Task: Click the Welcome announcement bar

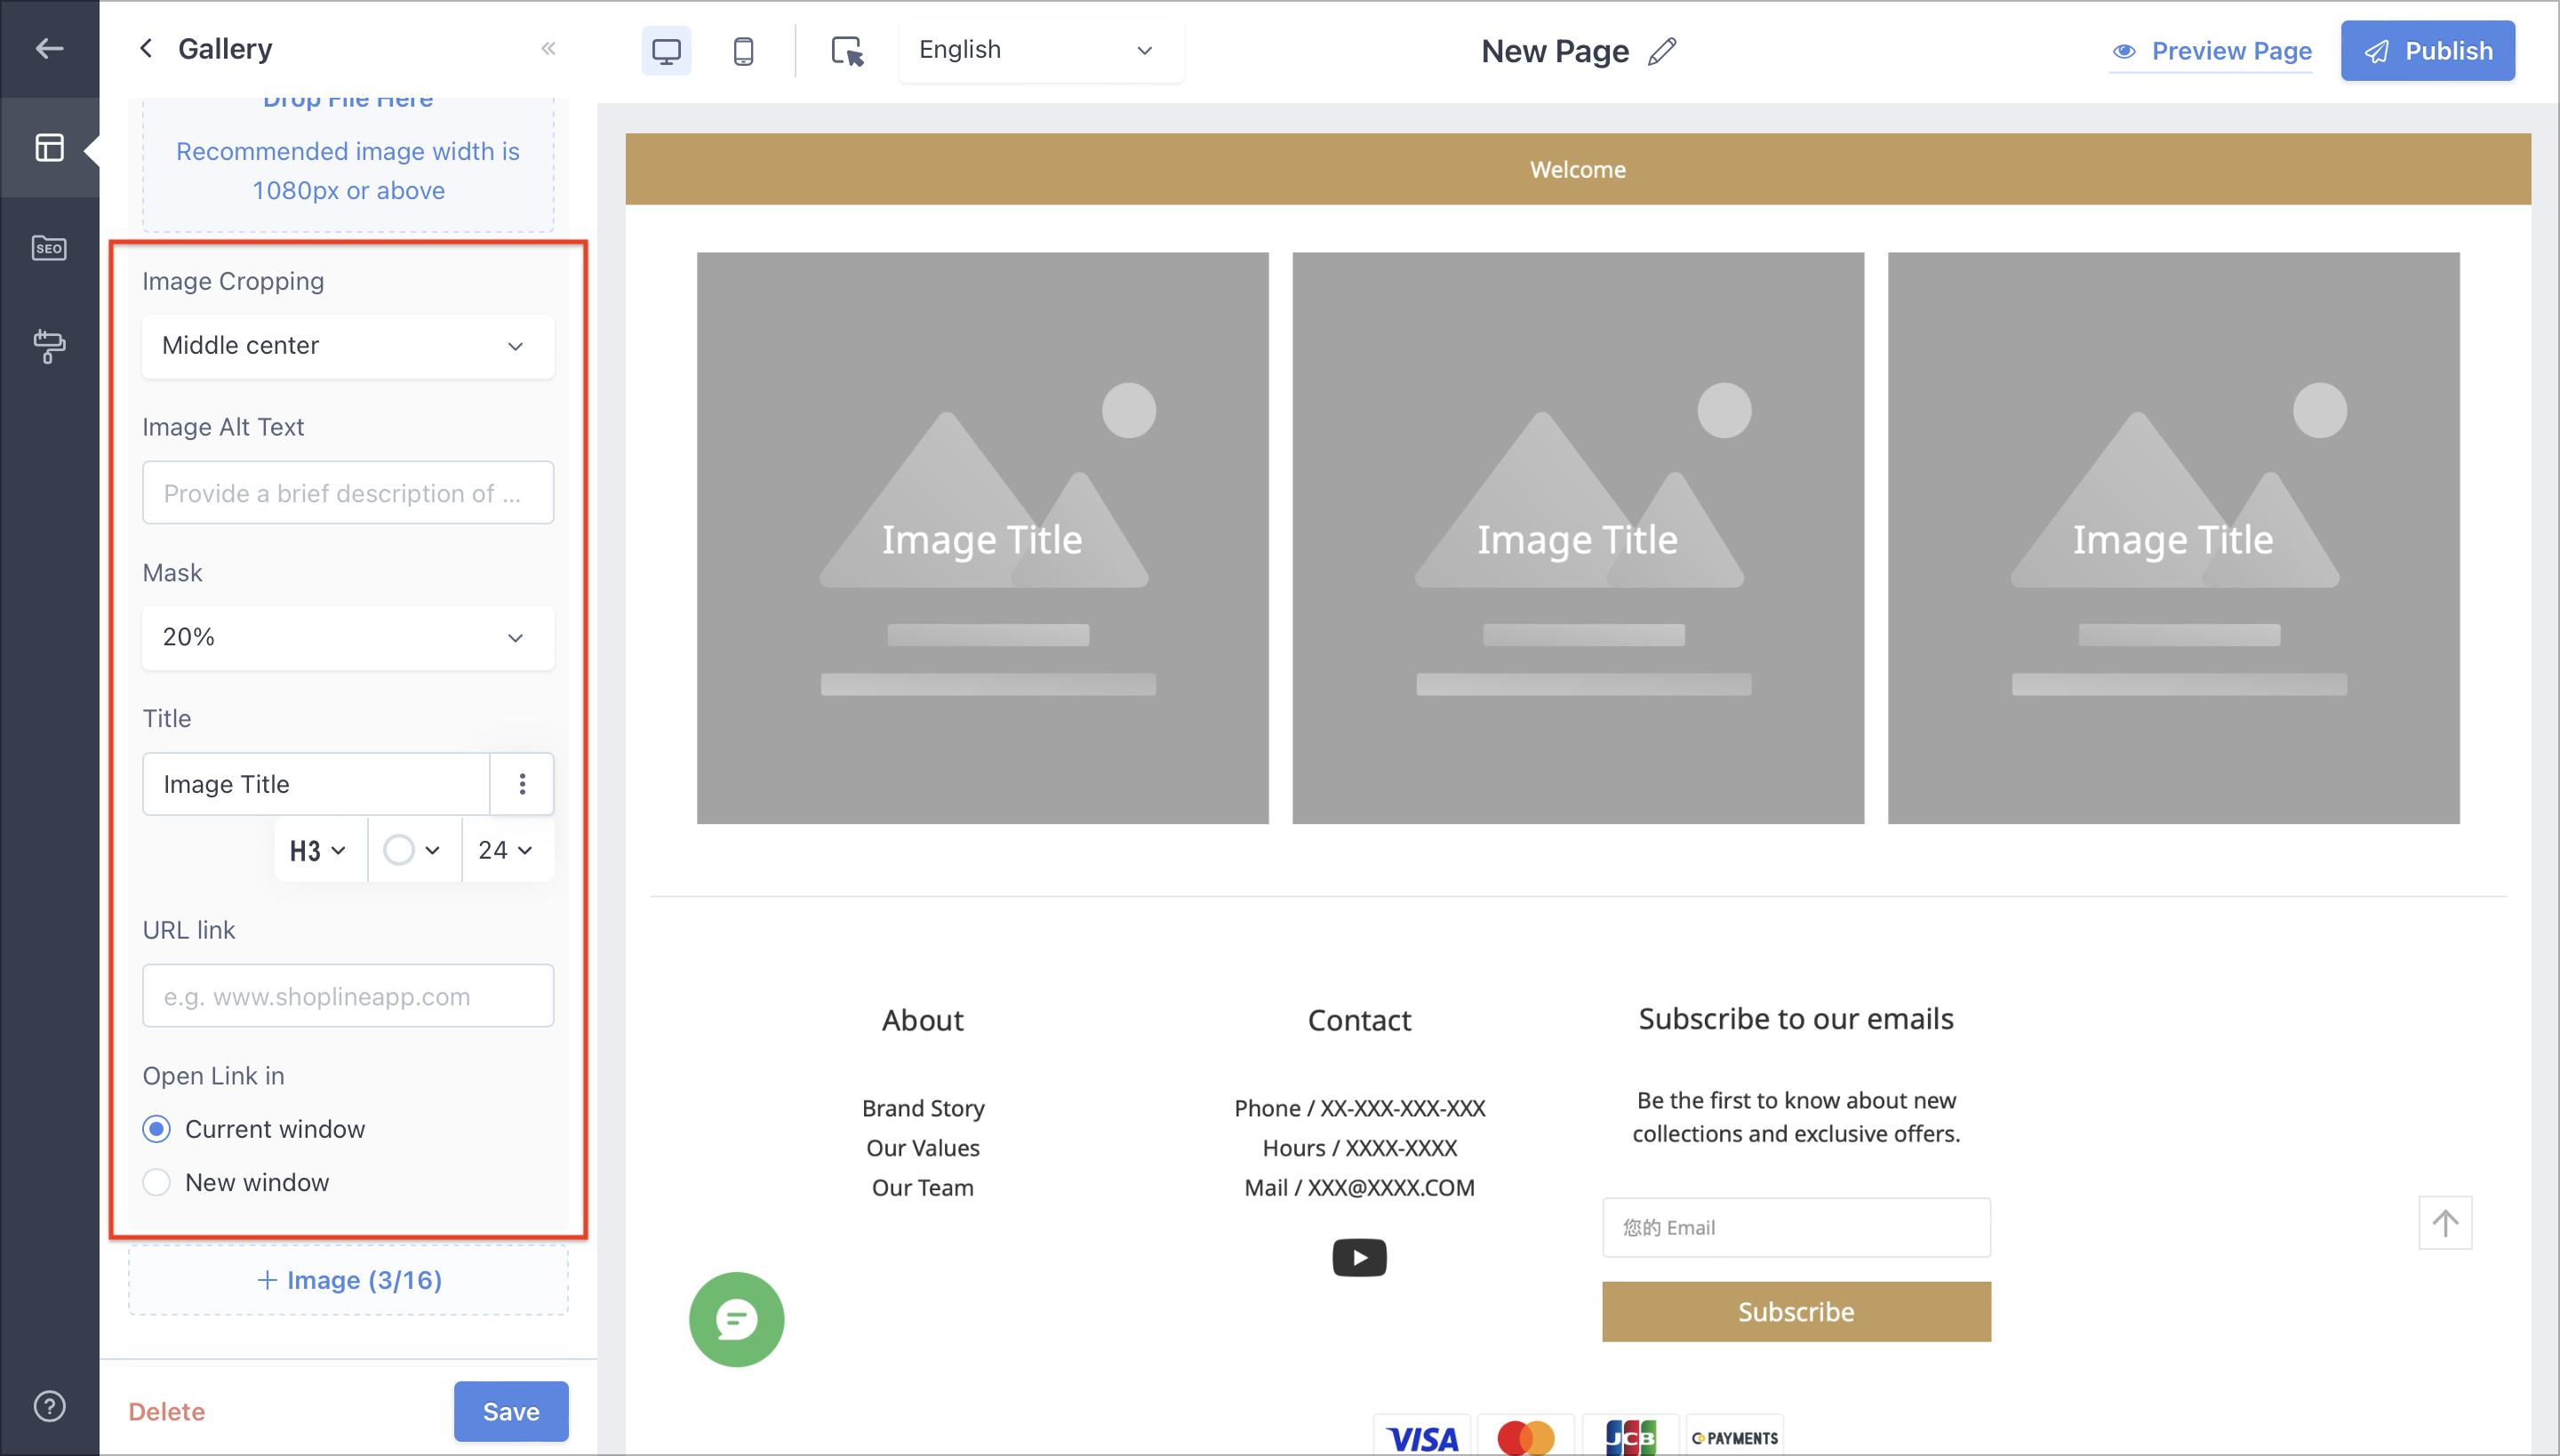Action: pos(1578,169)
